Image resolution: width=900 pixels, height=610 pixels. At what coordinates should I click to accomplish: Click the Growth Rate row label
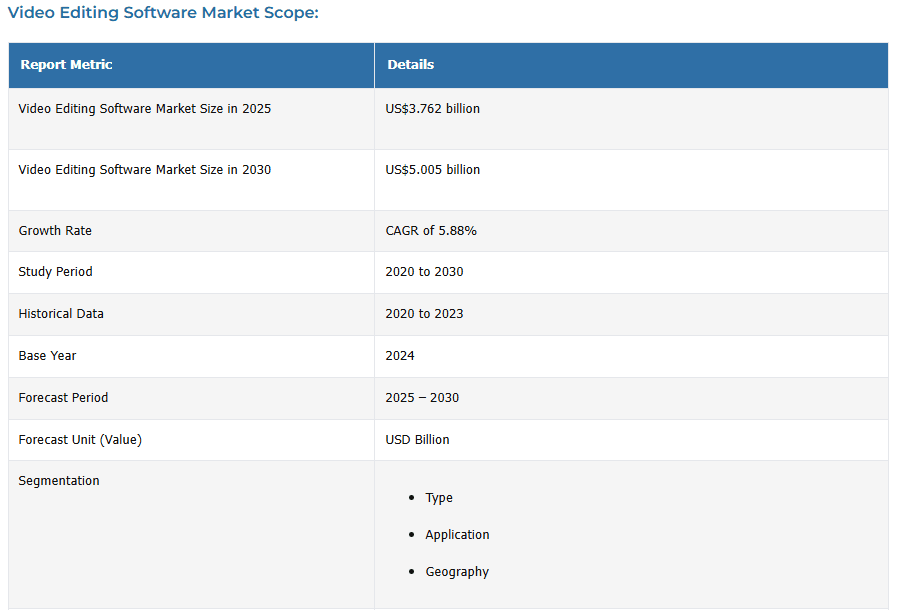(x=55, y=231)
